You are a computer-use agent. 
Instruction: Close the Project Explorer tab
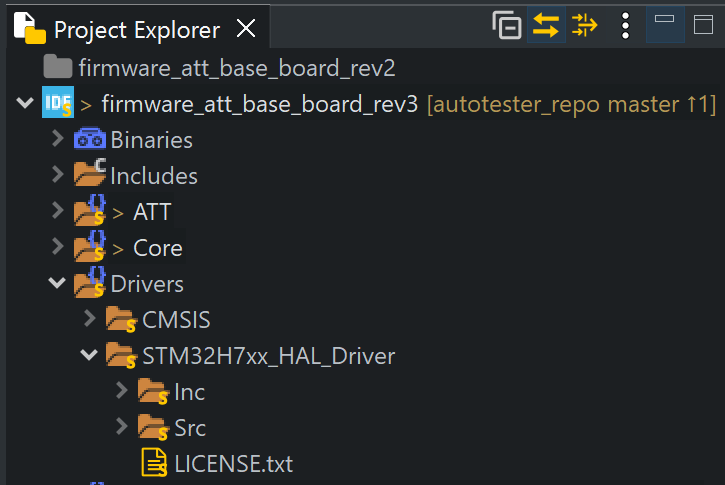245,29
